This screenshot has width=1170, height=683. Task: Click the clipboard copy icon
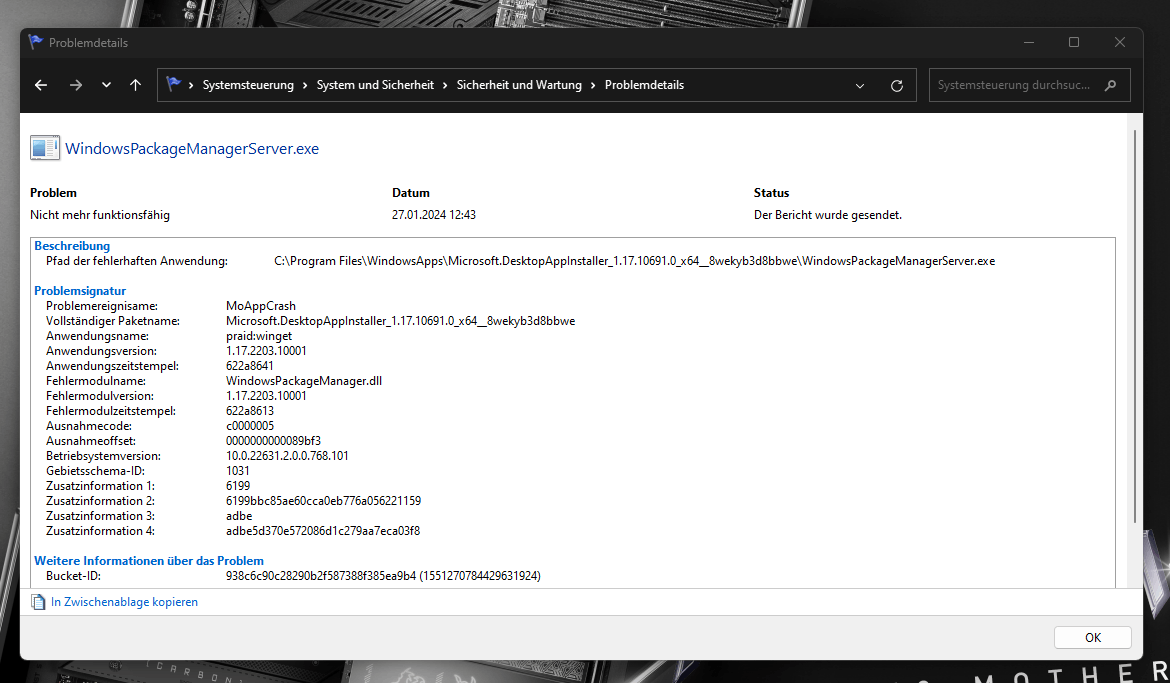[38, 602]
